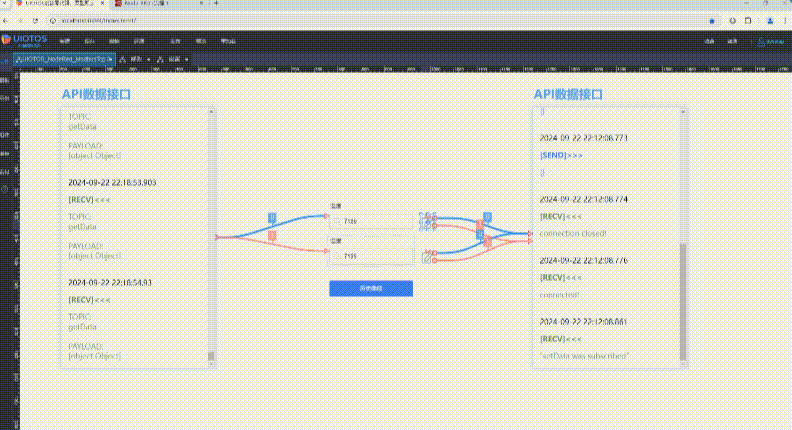Click the first hierarchy icon after the editor tab
792x430 pixels.
tap(123, 60)
